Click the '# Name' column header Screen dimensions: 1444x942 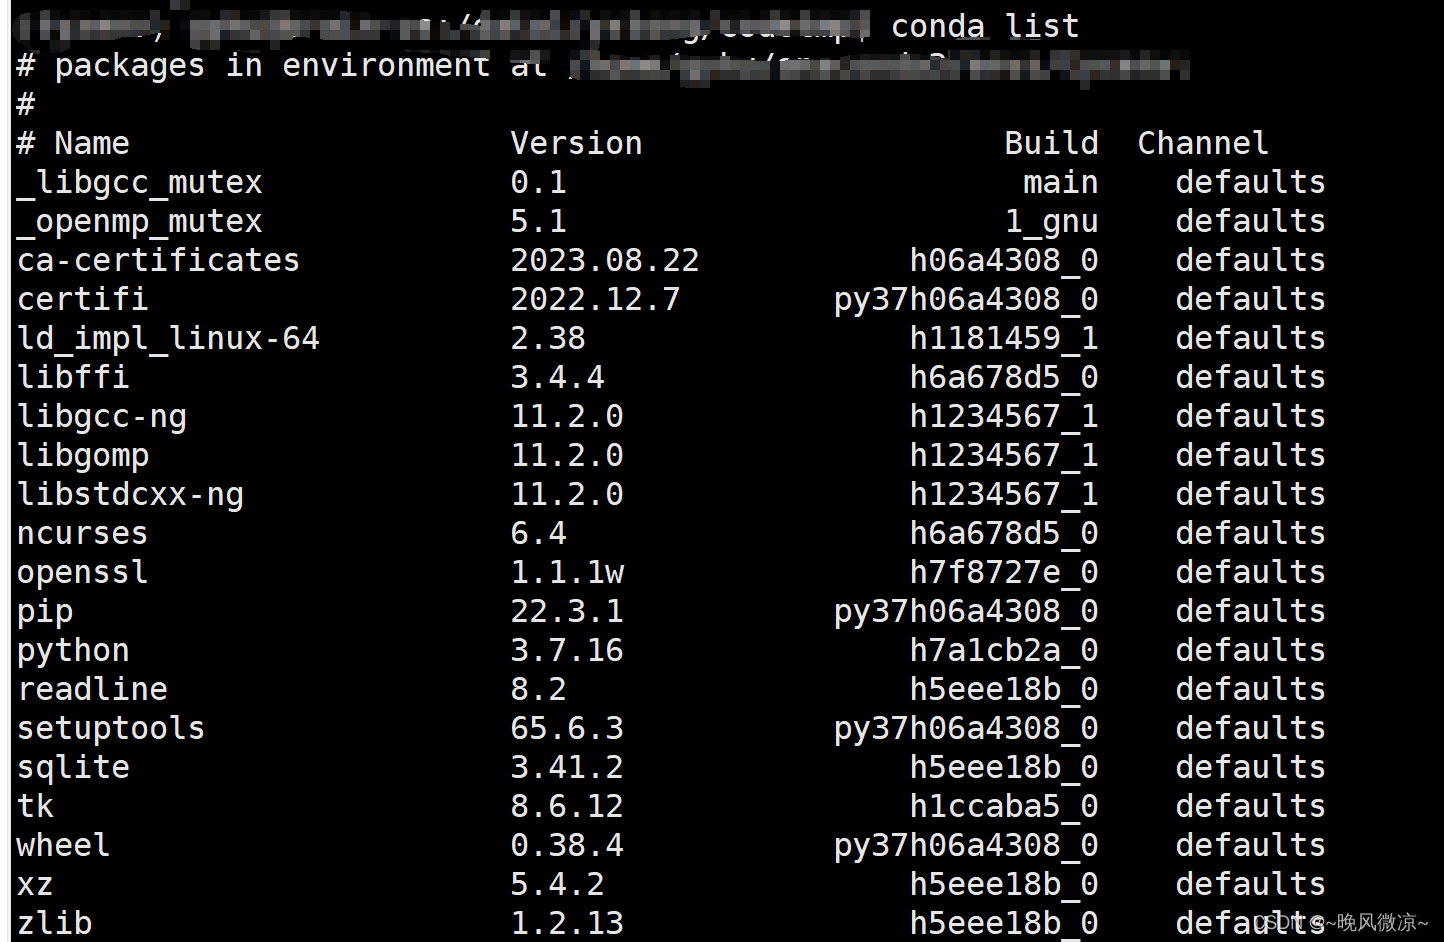click(x=73, y=143)
